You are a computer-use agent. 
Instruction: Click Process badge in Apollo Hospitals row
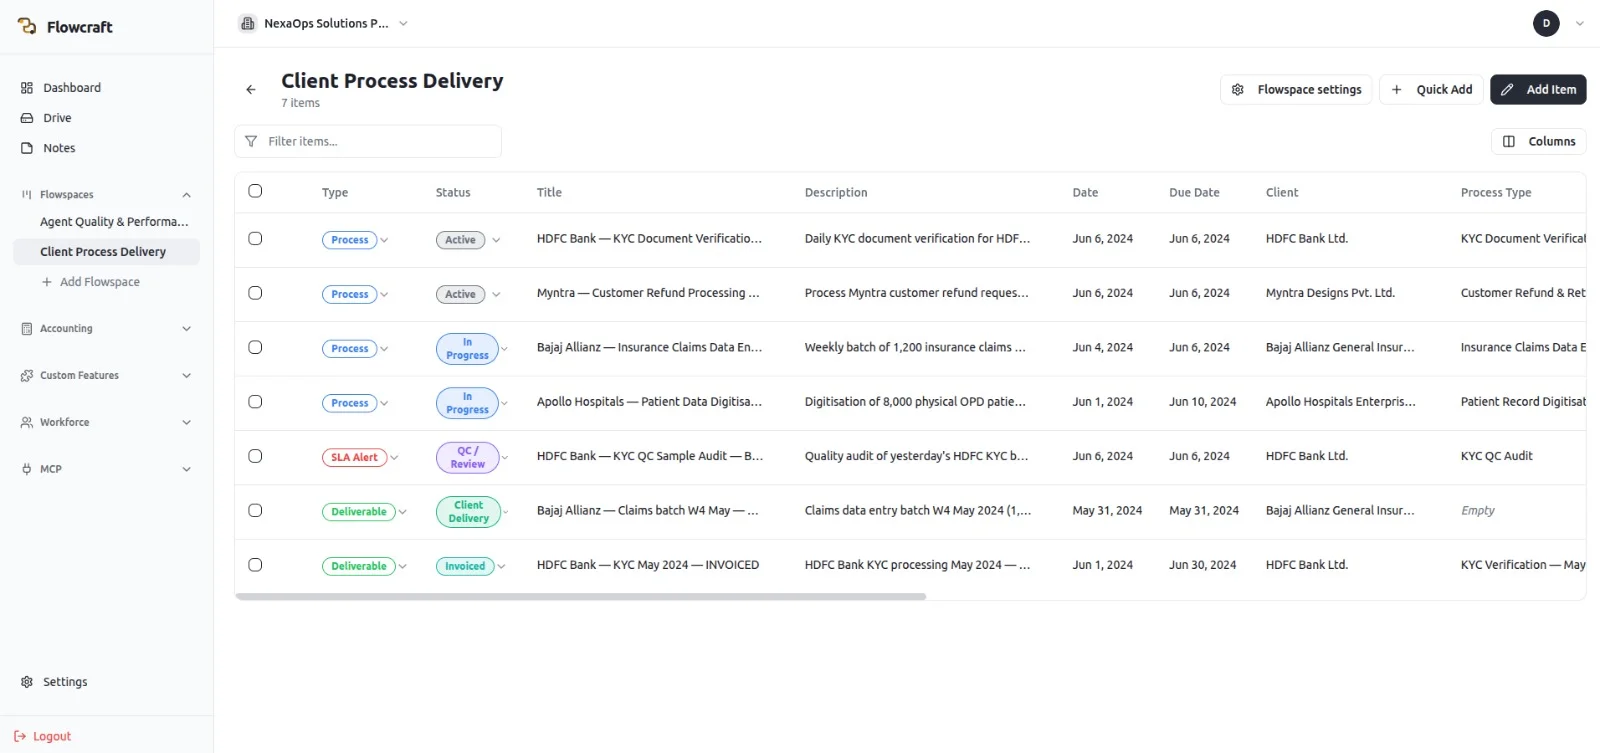(350, 403)
